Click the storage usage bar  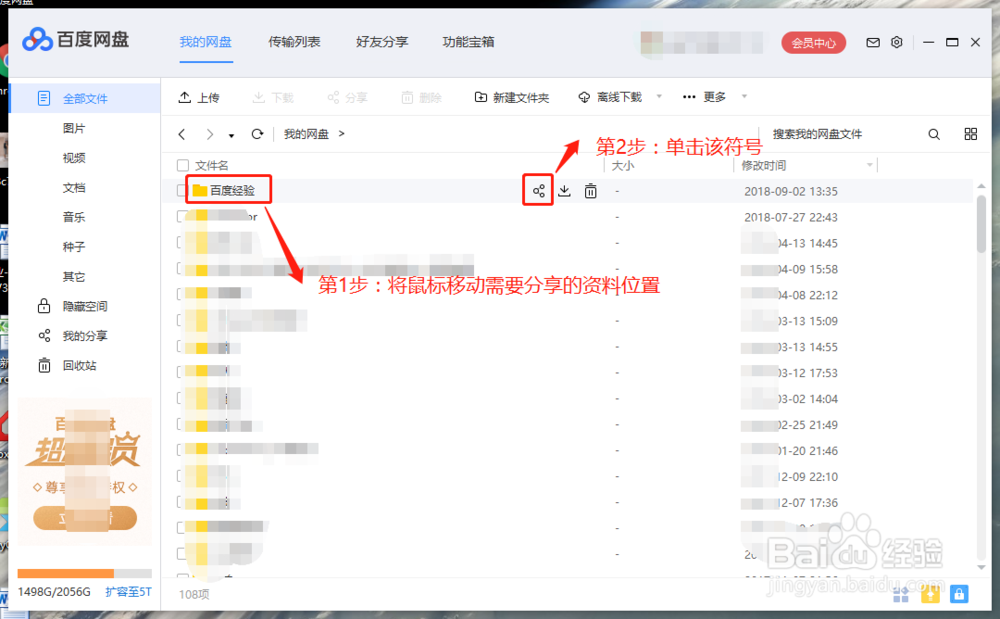84,573
